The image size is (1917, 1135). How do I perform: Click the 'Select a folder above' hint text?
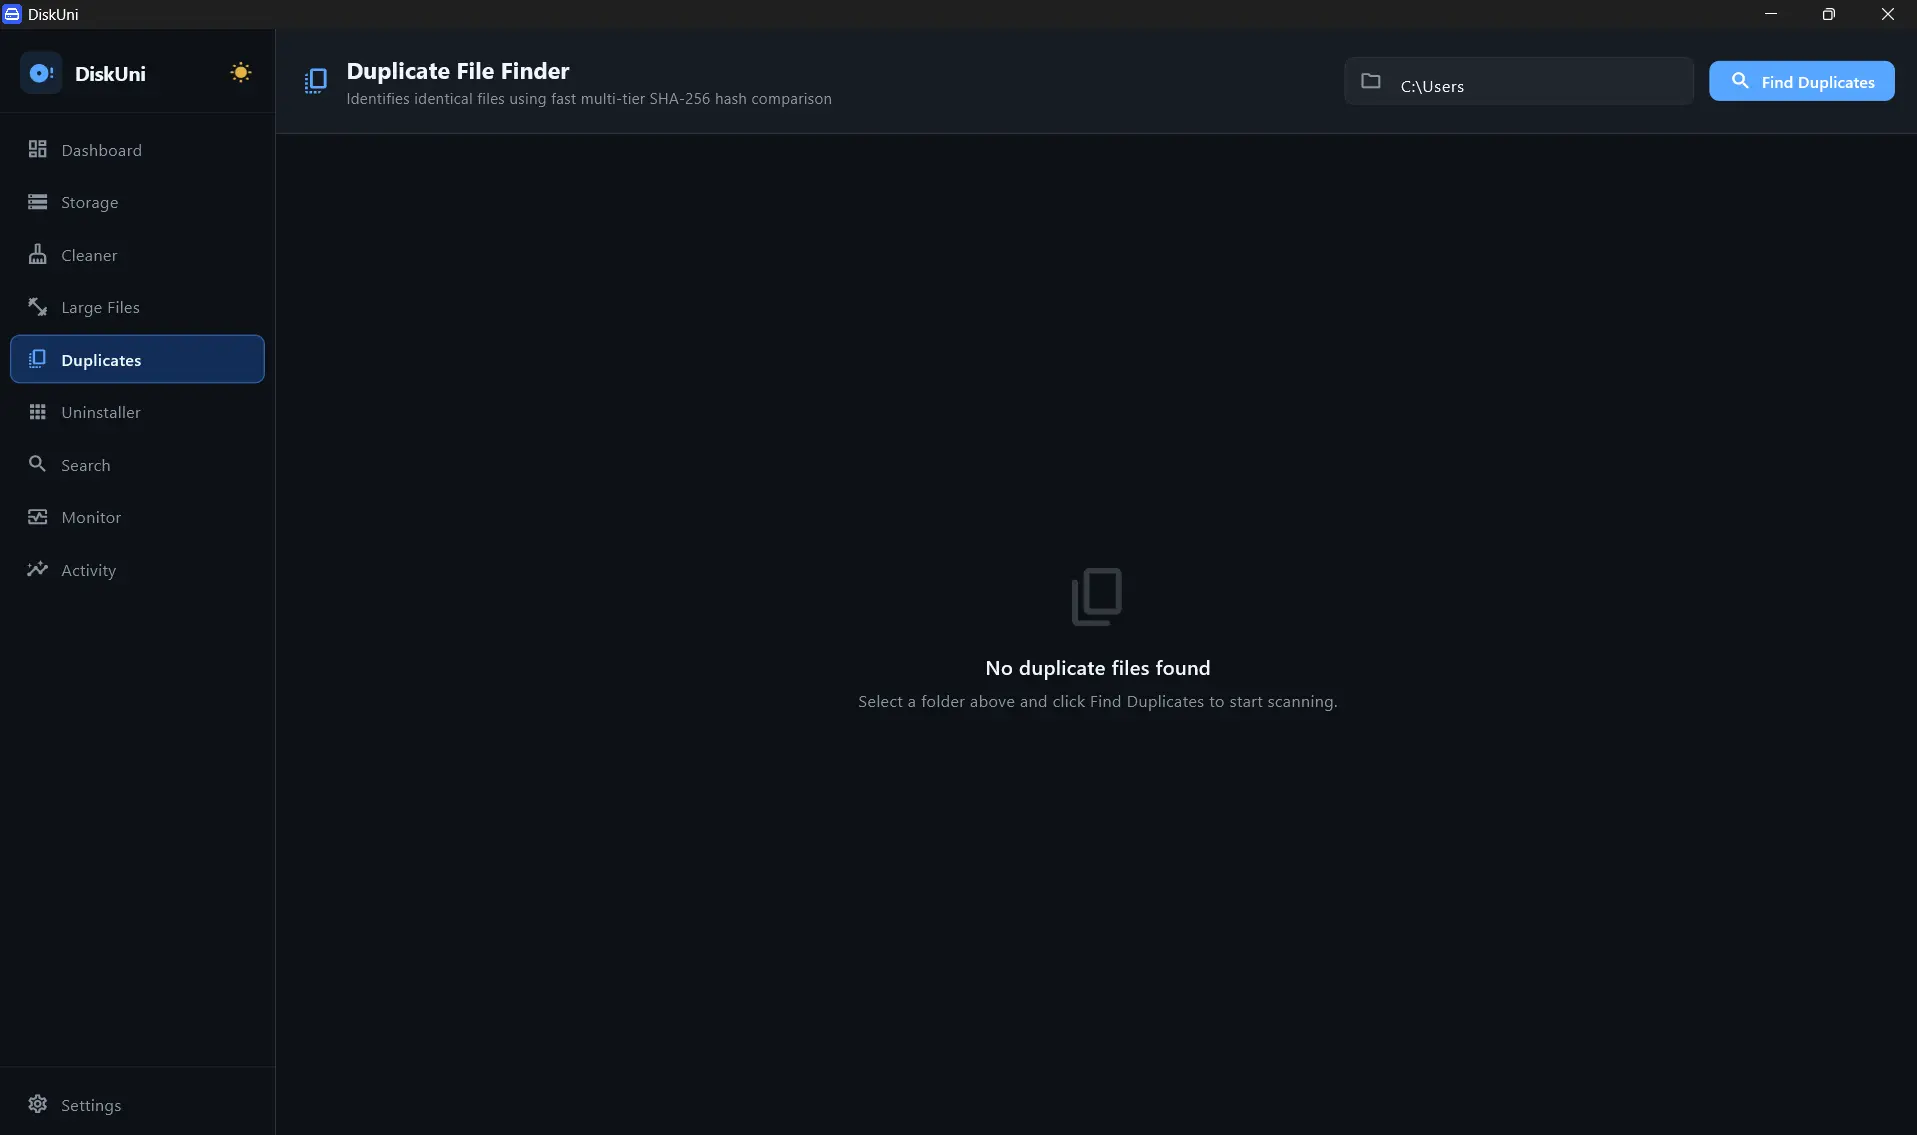tap(1097, 702)
